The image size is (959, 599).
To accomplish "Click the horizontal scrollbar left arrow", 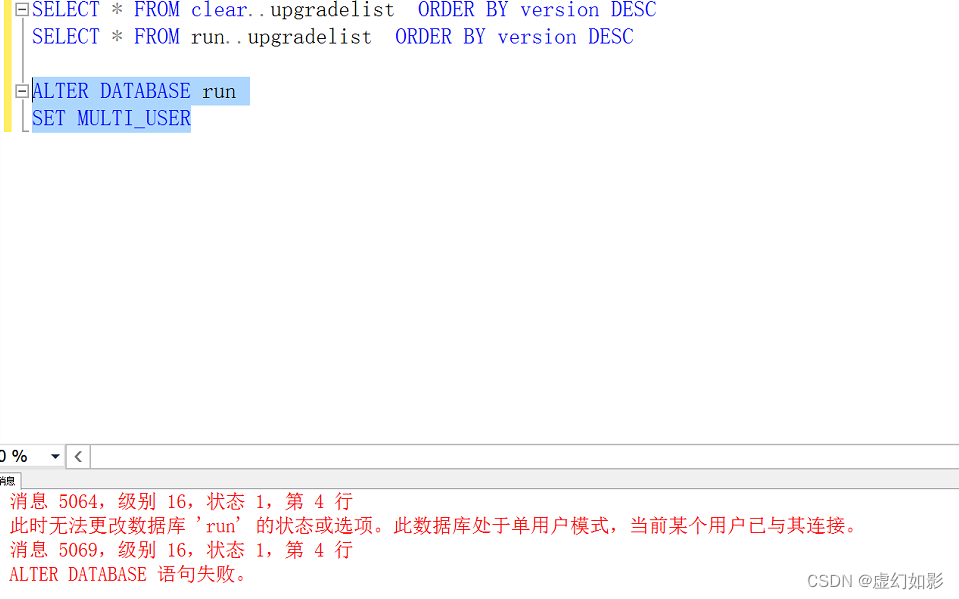I will pos(78,455).
